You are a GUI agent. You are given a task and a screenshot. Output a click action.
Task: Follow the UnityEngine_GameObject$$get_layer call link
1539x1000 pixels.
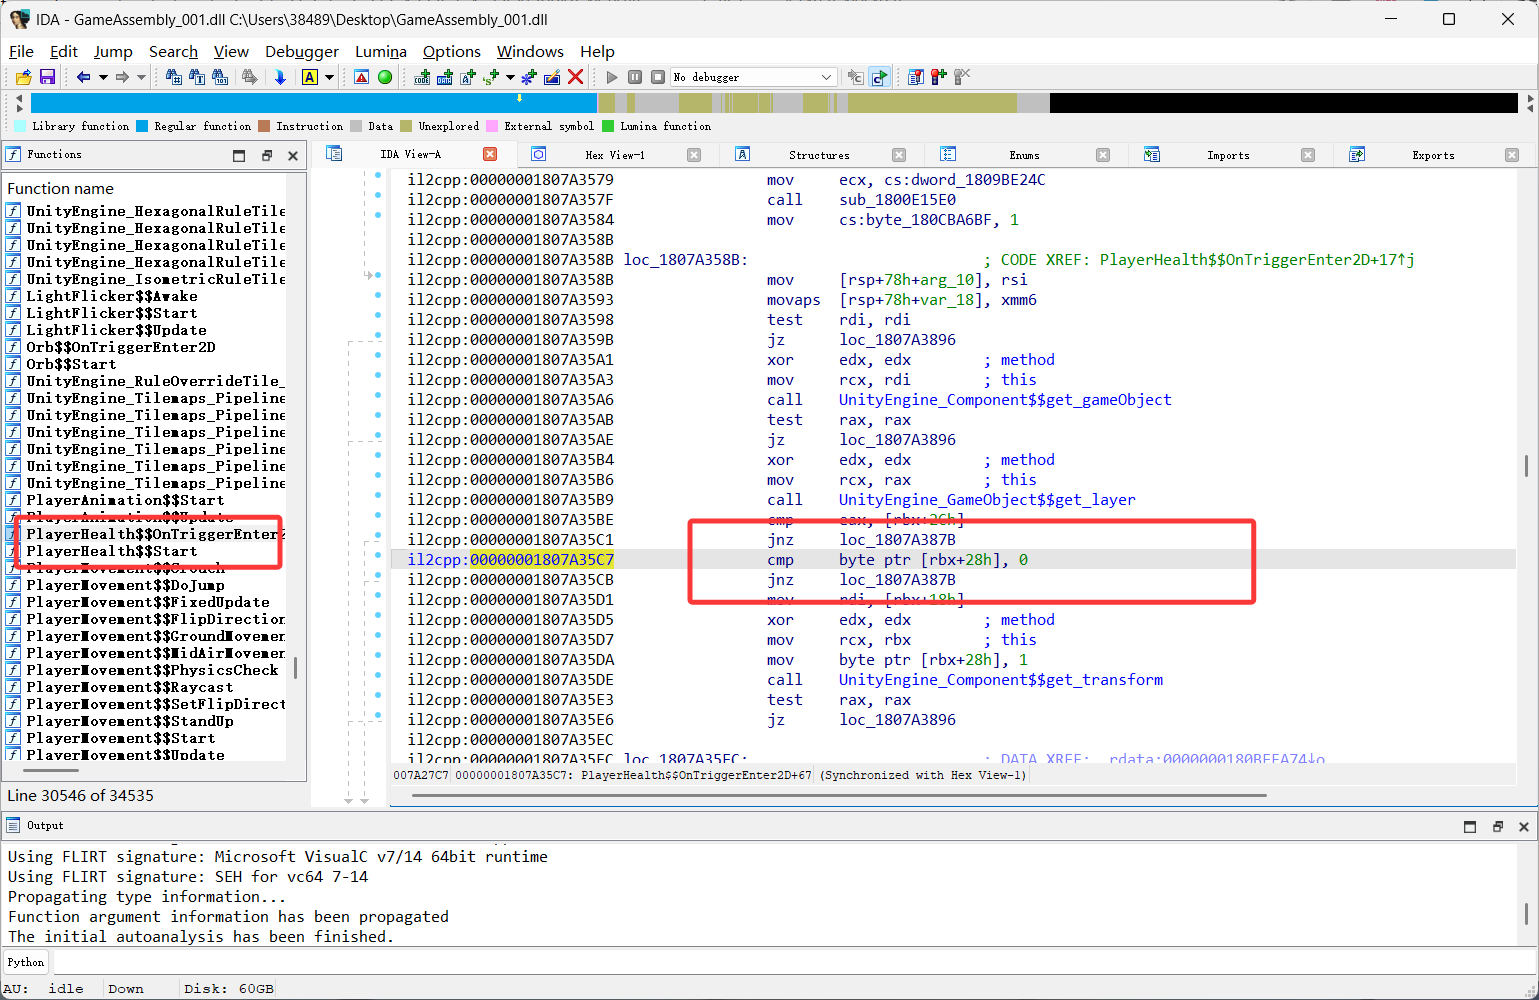(x=987, y=500)
